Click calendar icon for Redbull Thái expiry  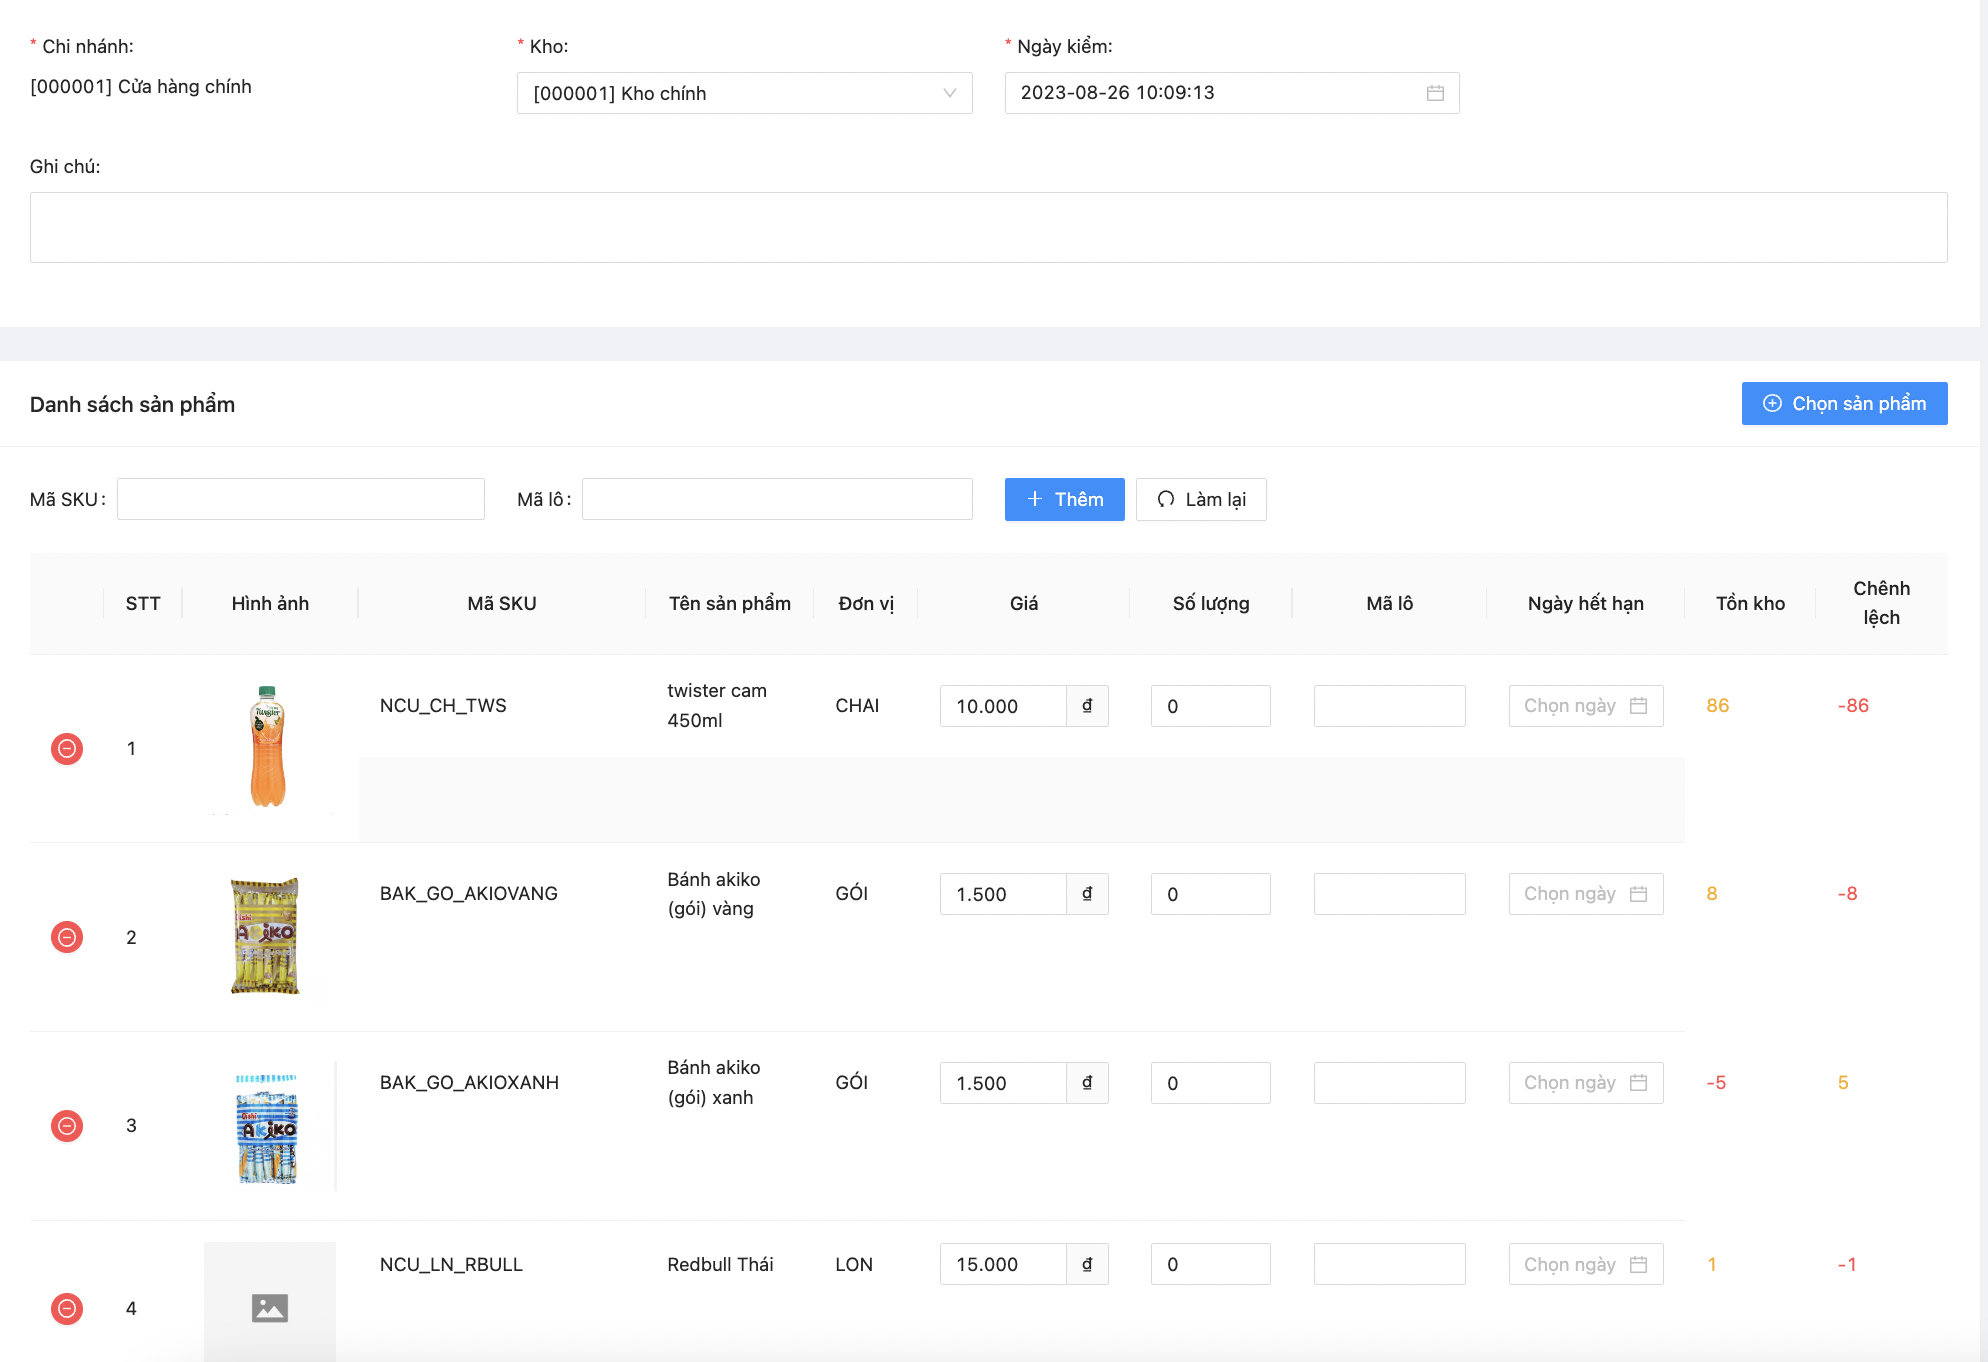point(1638,1265)
